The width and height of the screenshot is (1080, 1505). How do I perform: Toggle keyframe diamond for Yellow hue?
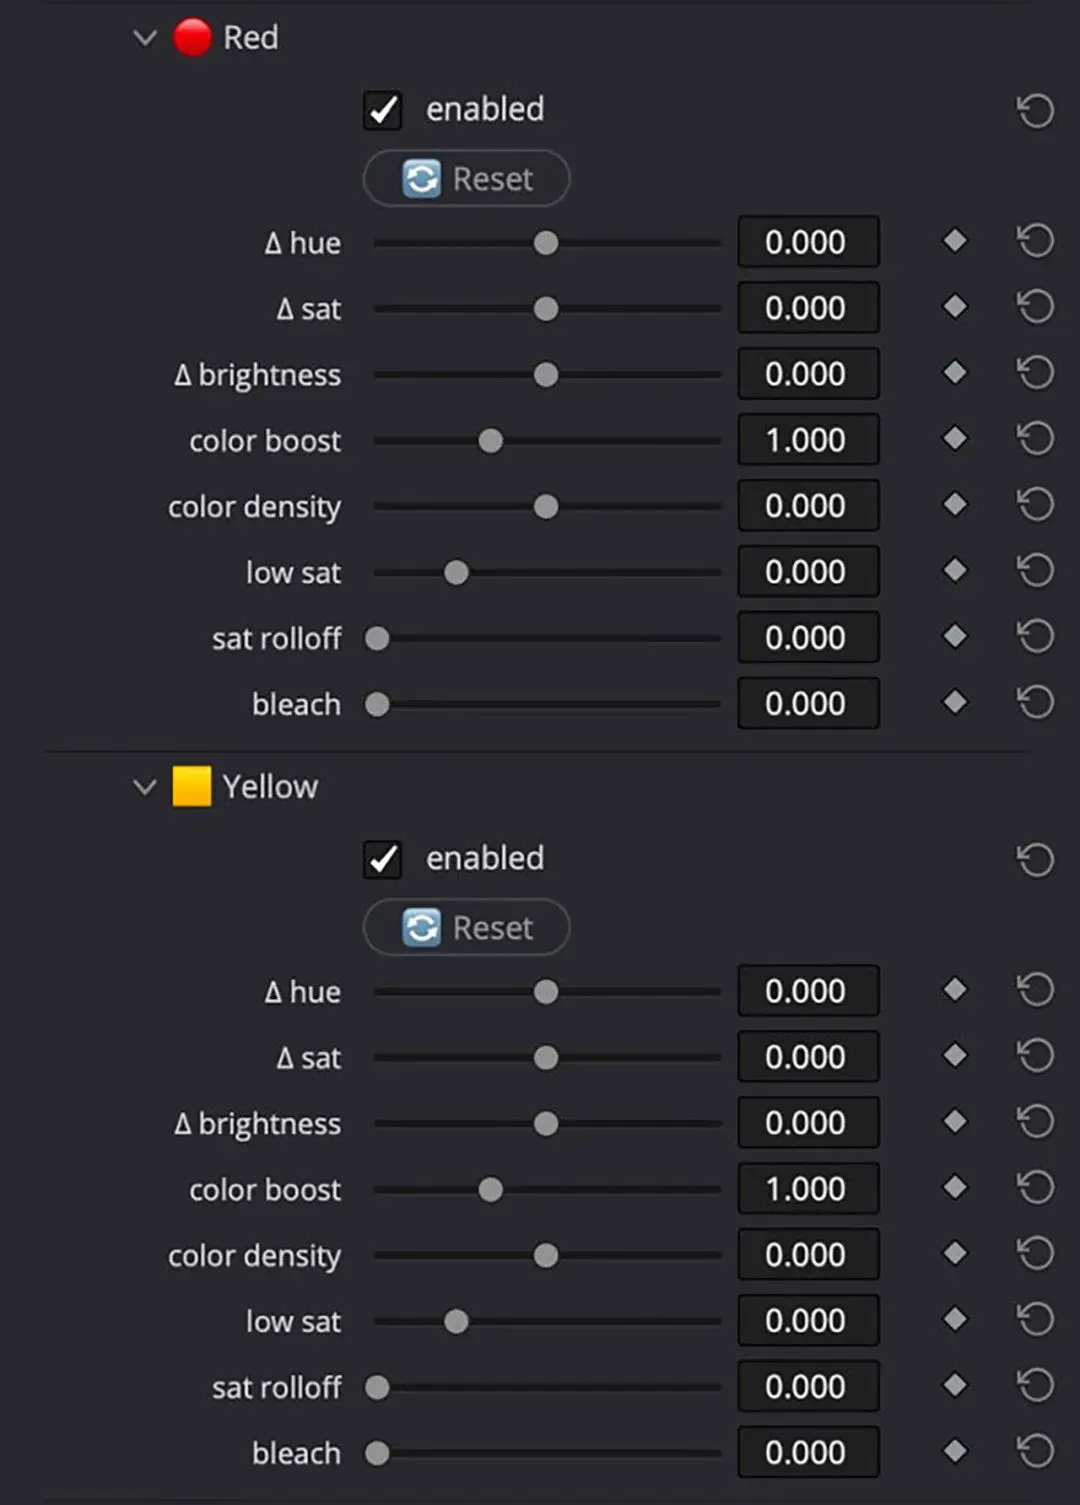tap(955, 990)
